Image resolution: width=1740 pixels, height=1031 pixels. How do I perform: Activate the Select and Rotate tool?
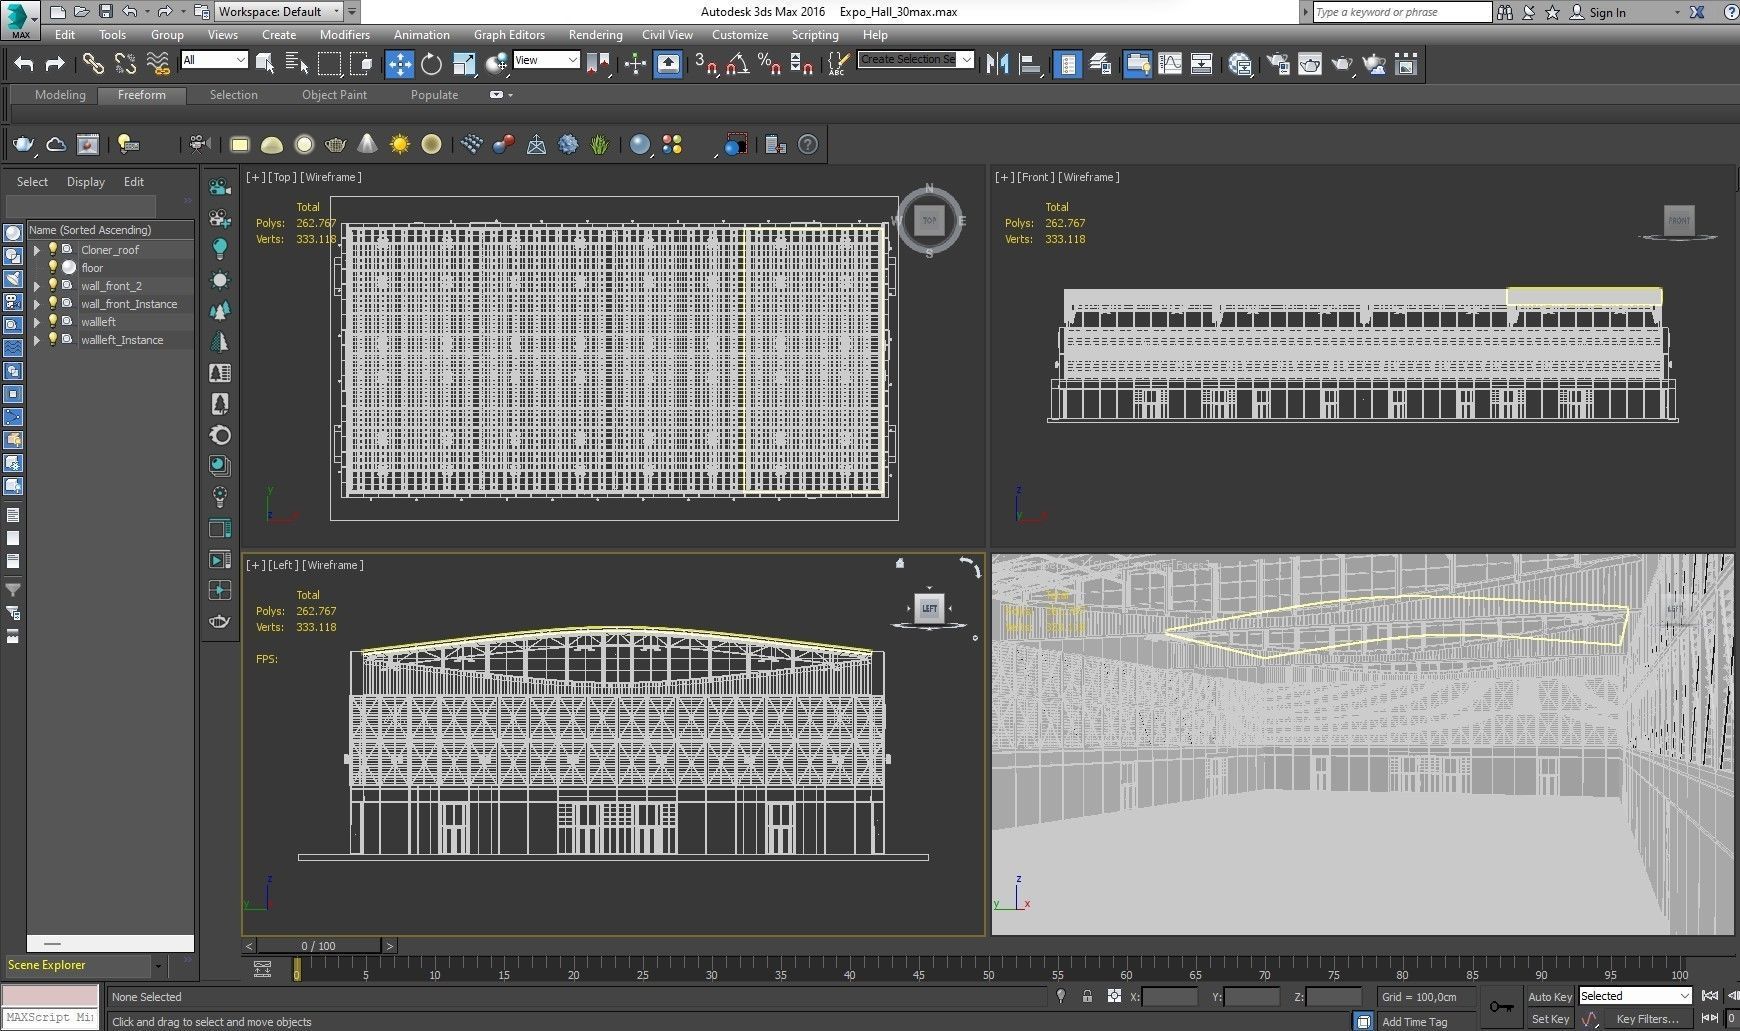[x=431, y=64]
